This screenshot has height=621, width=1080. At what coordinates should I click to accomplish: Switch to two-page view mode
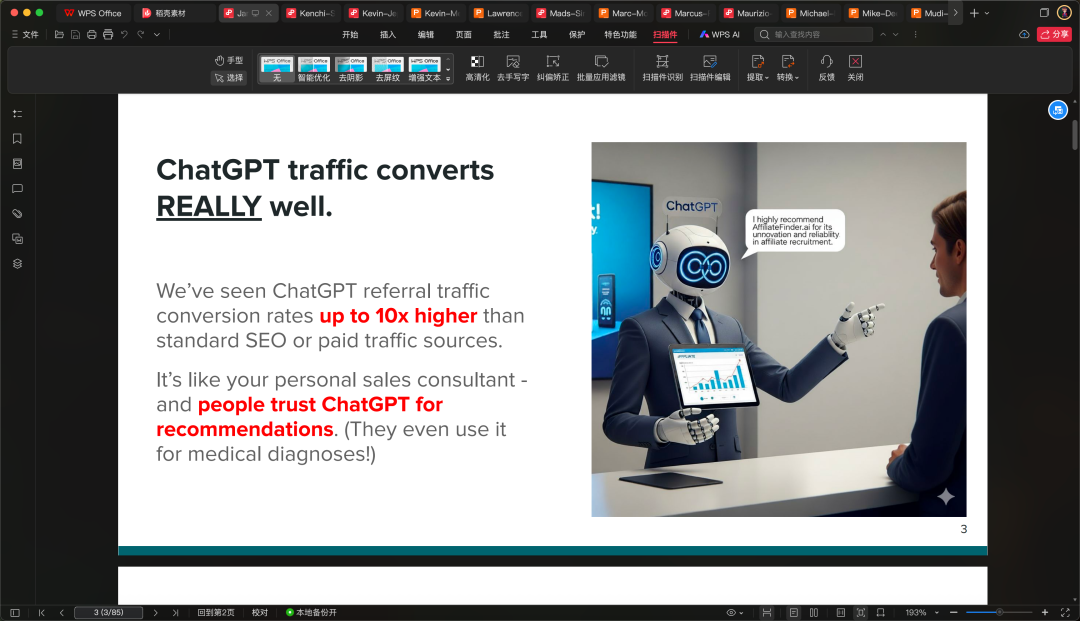[x=813, y=612]
